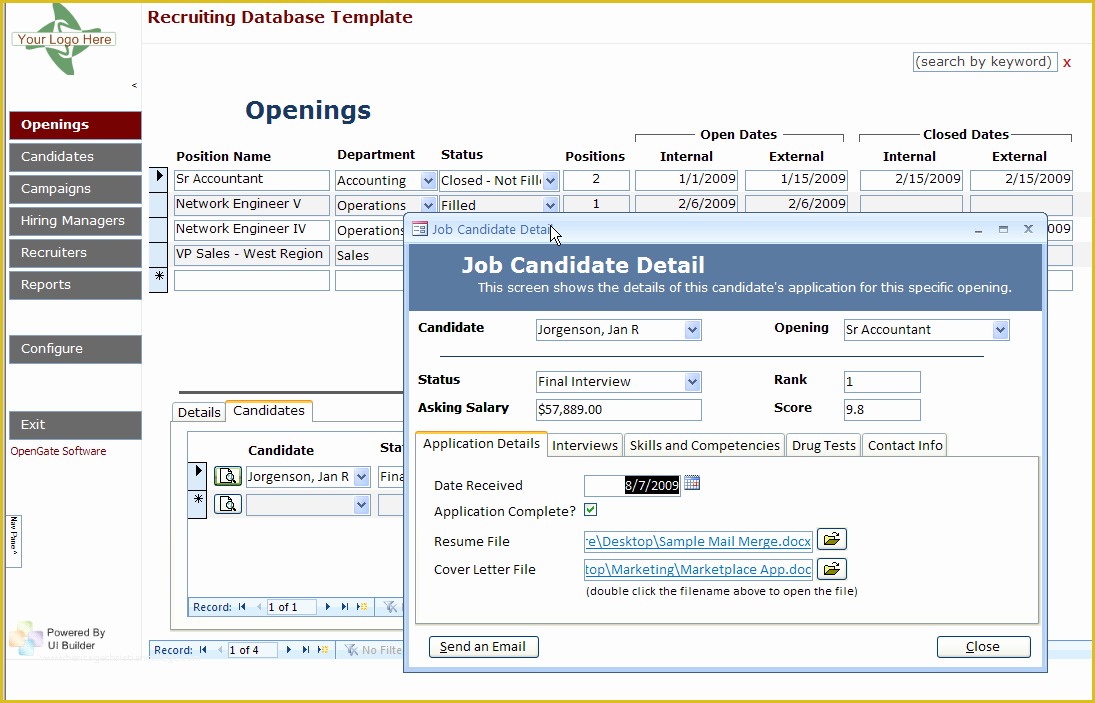Select the Sr Accountant row using its record selector
The width and height of the screenshot is (1095, 703).
tap(158, 178)
